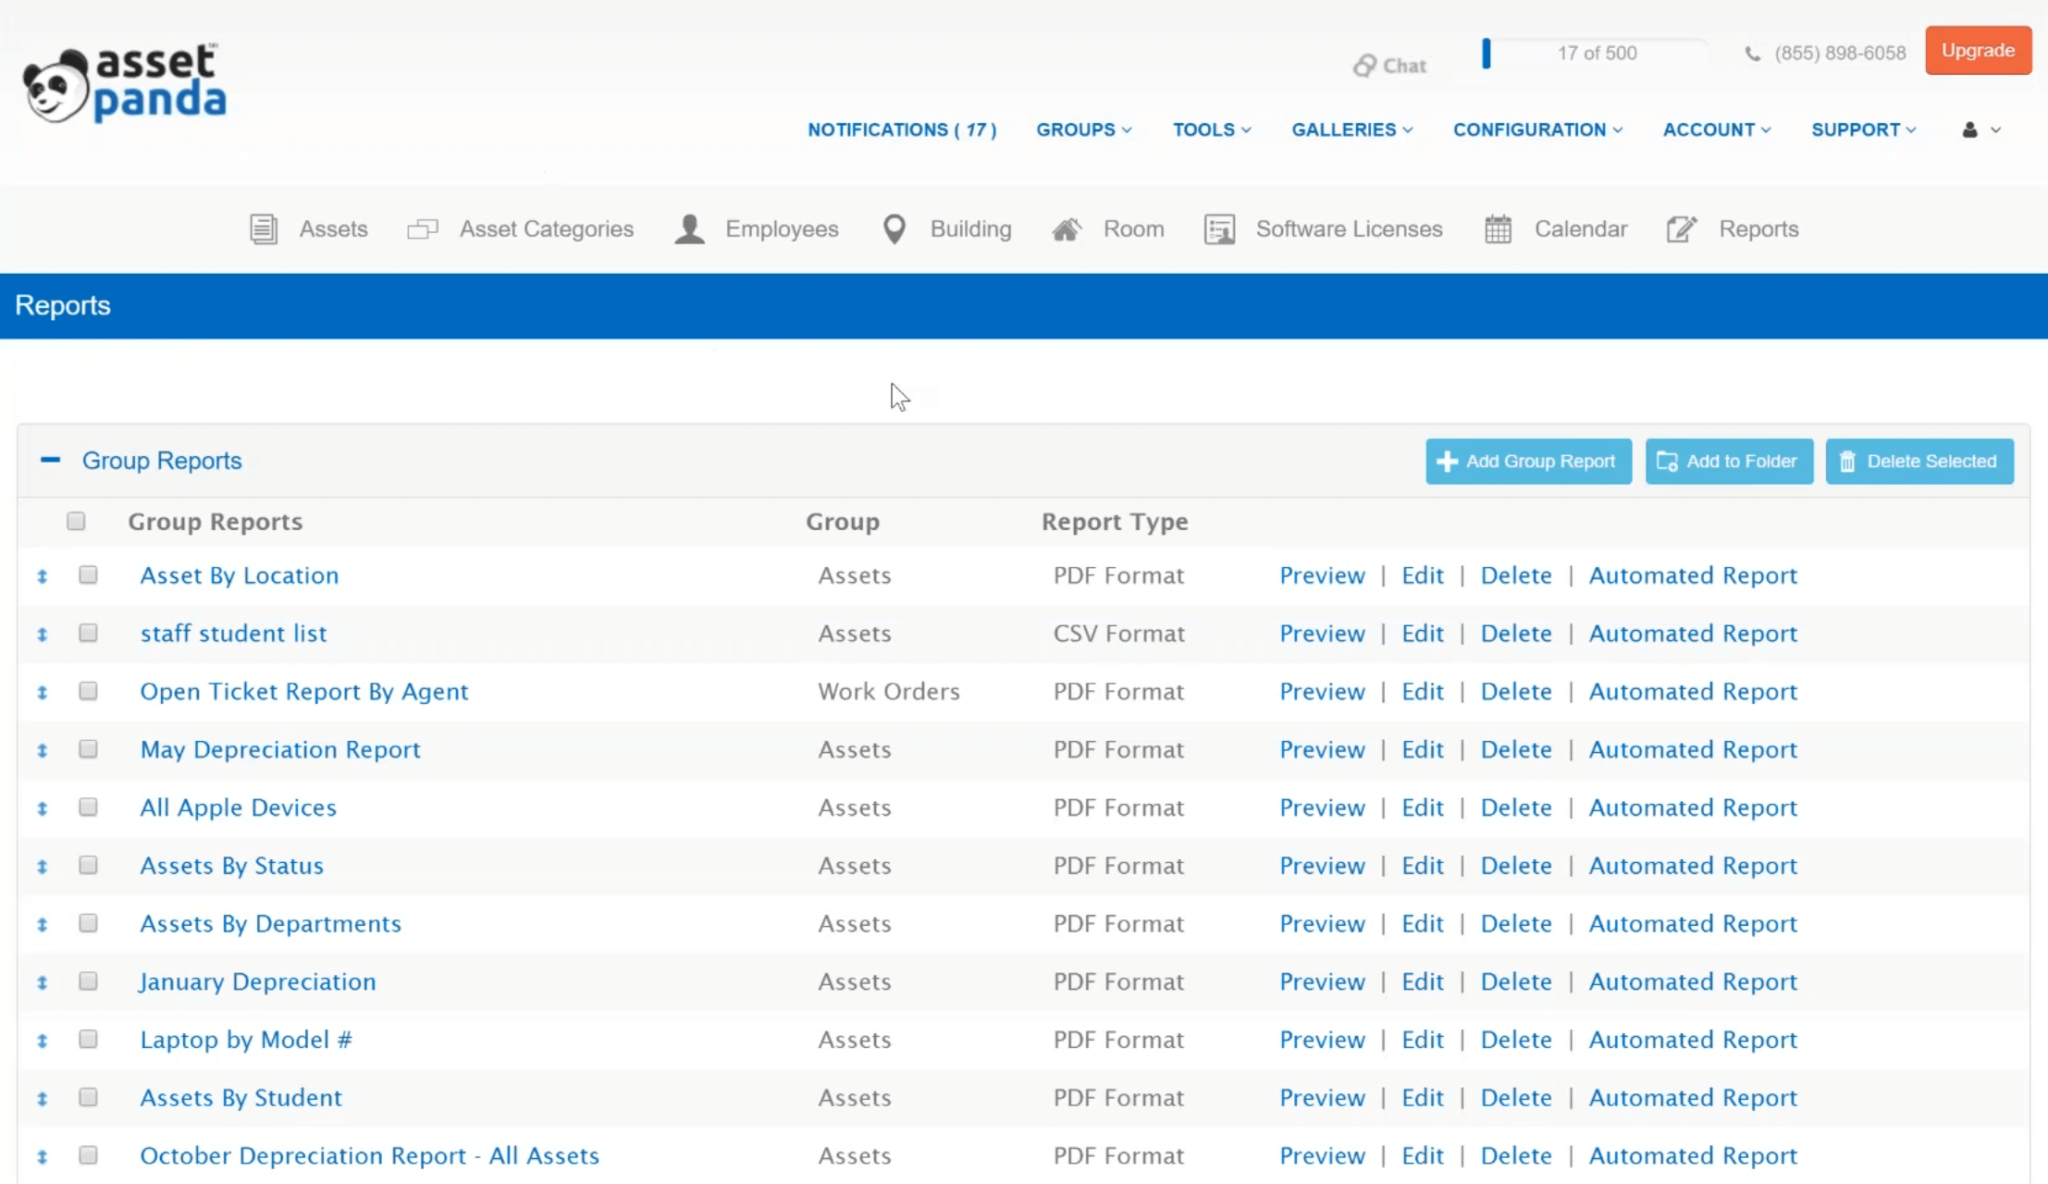Select the Room house icon
Viewport: 2048px width, 1184px height.
point(1066,228)
